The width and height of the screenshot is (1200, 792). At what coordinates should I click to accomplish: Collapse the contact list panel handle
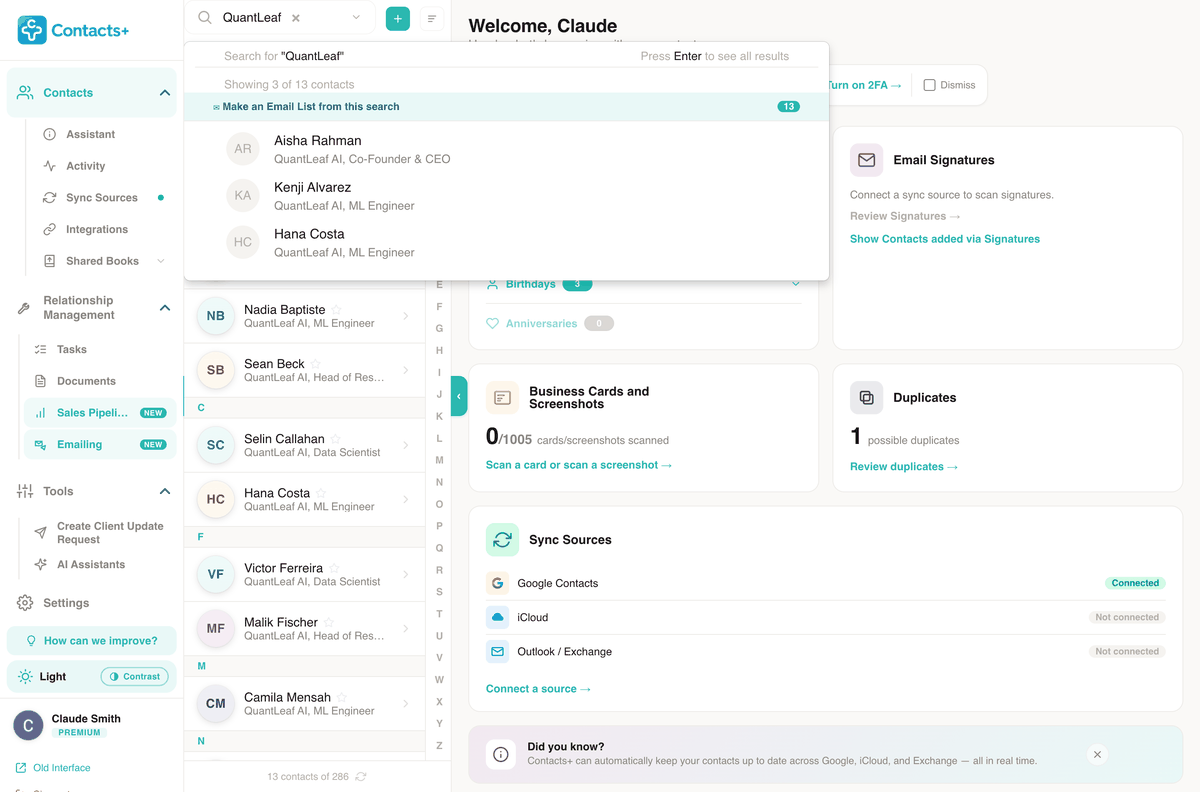click(x=459, y=396)
